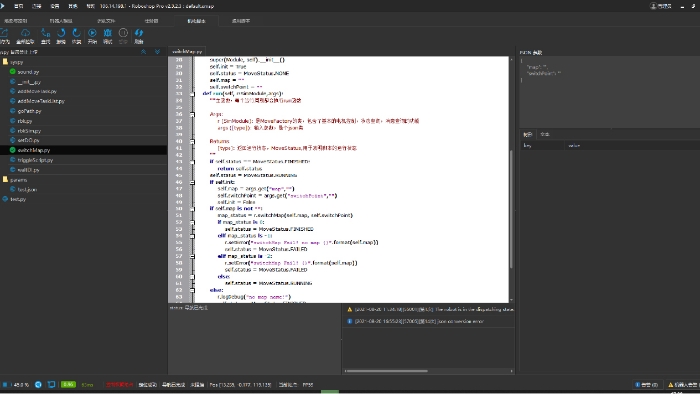Open rbk.py in the file tree
Viewport: 700px width, 394px height.
(x=25, y=121)
